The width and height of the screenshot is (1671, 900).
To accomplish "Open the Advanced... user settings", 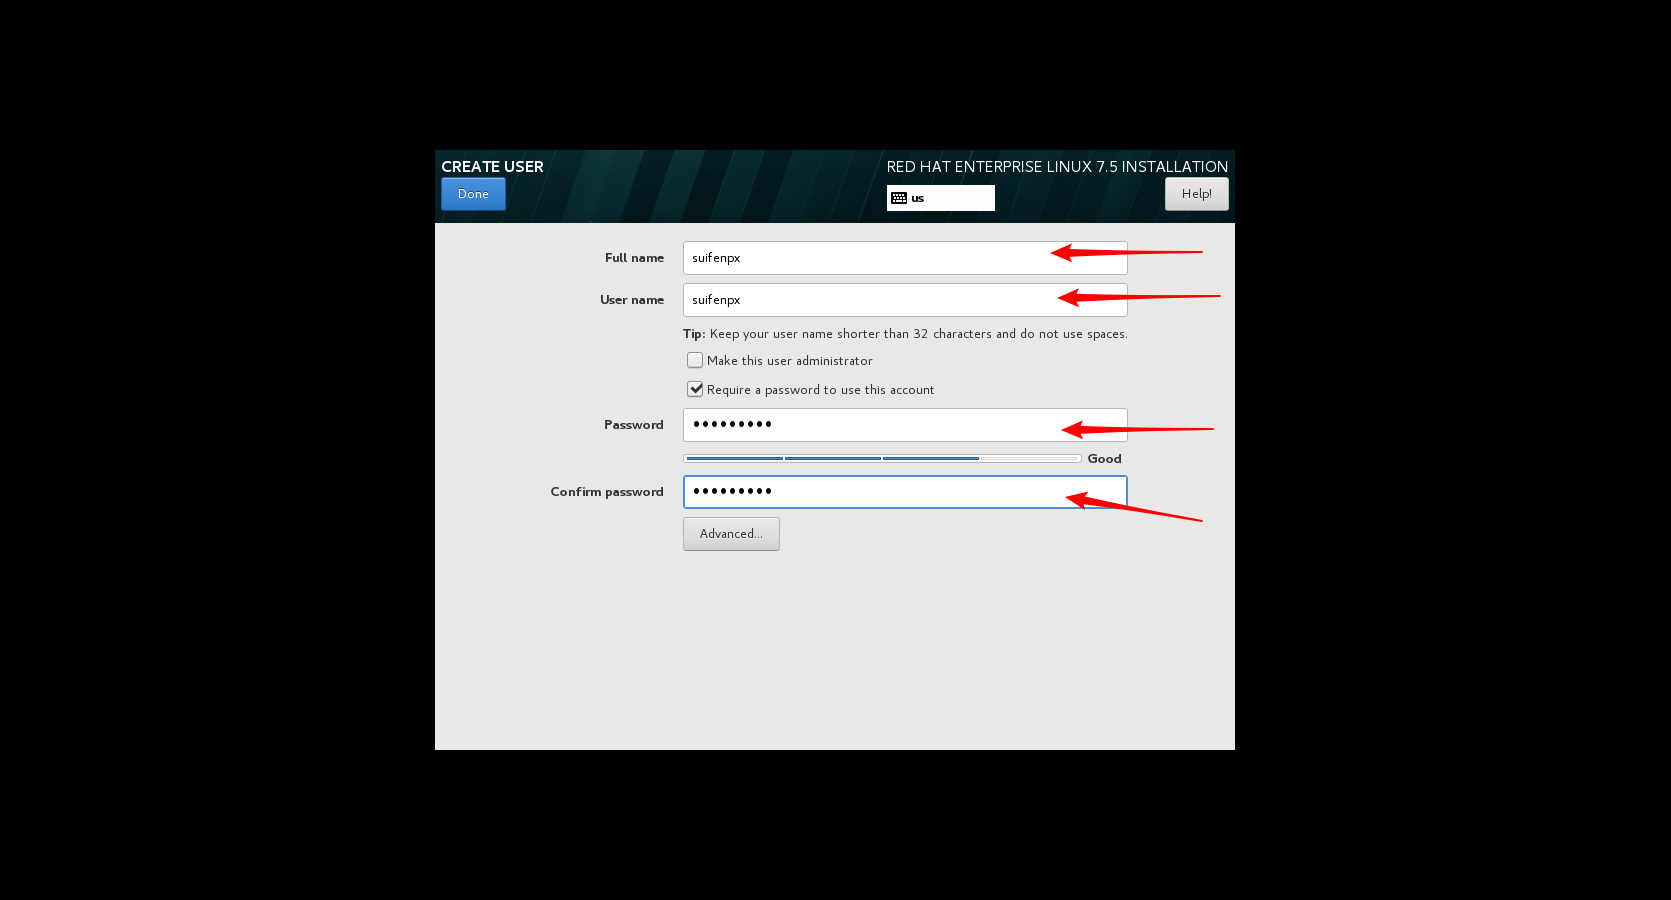I will pyautogui.click(x=731, y=534).
